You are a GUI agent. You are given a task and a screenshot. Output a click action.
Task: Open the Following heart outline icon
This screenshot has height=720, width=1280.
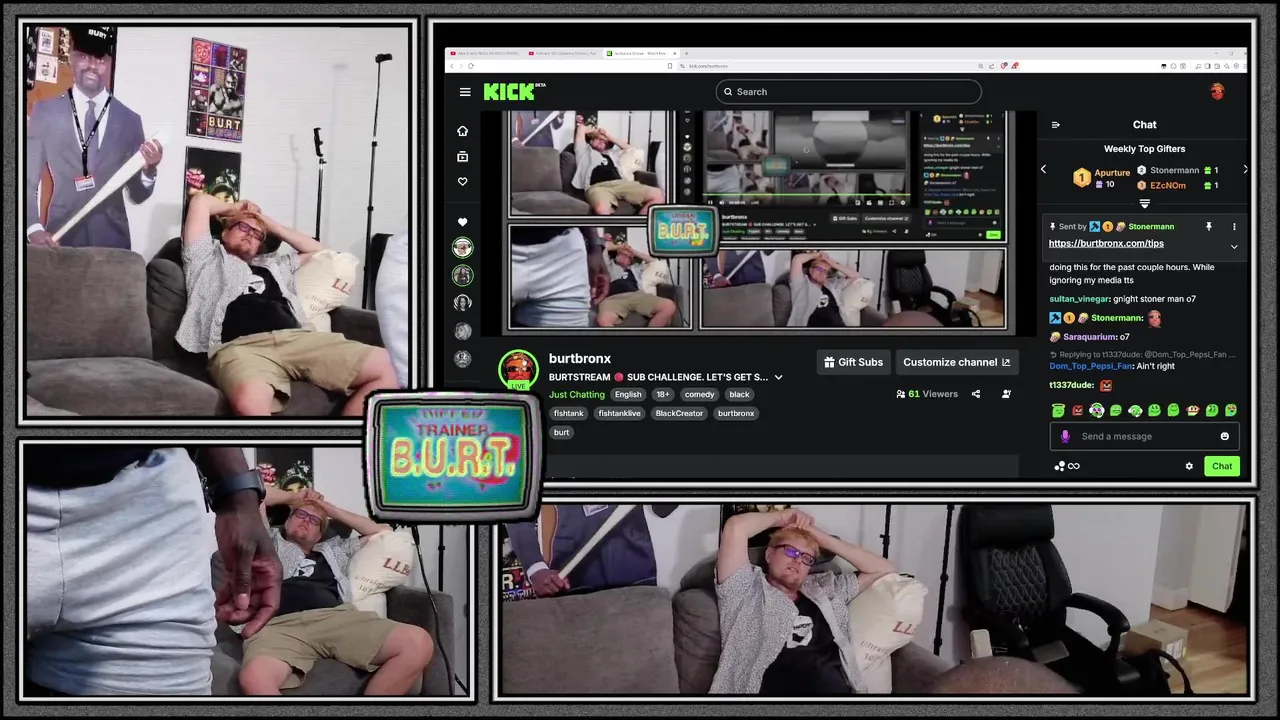462,182
